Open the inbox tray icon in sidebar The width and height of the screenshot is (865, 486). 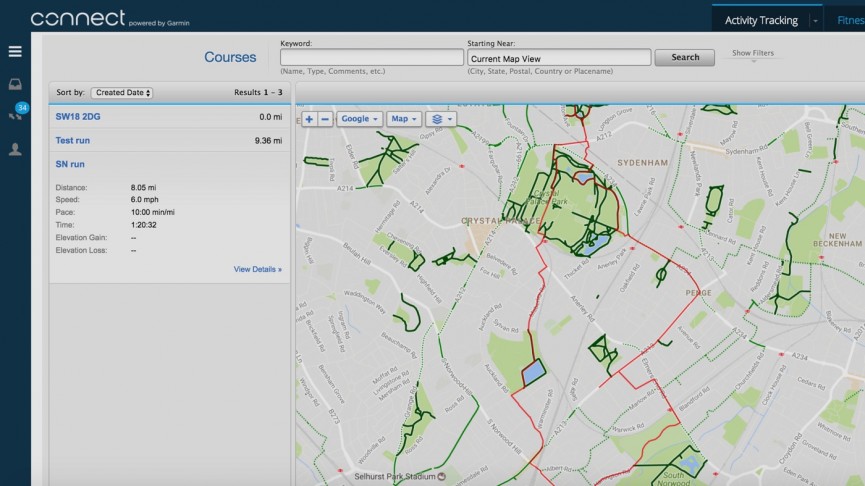[15, 84]
